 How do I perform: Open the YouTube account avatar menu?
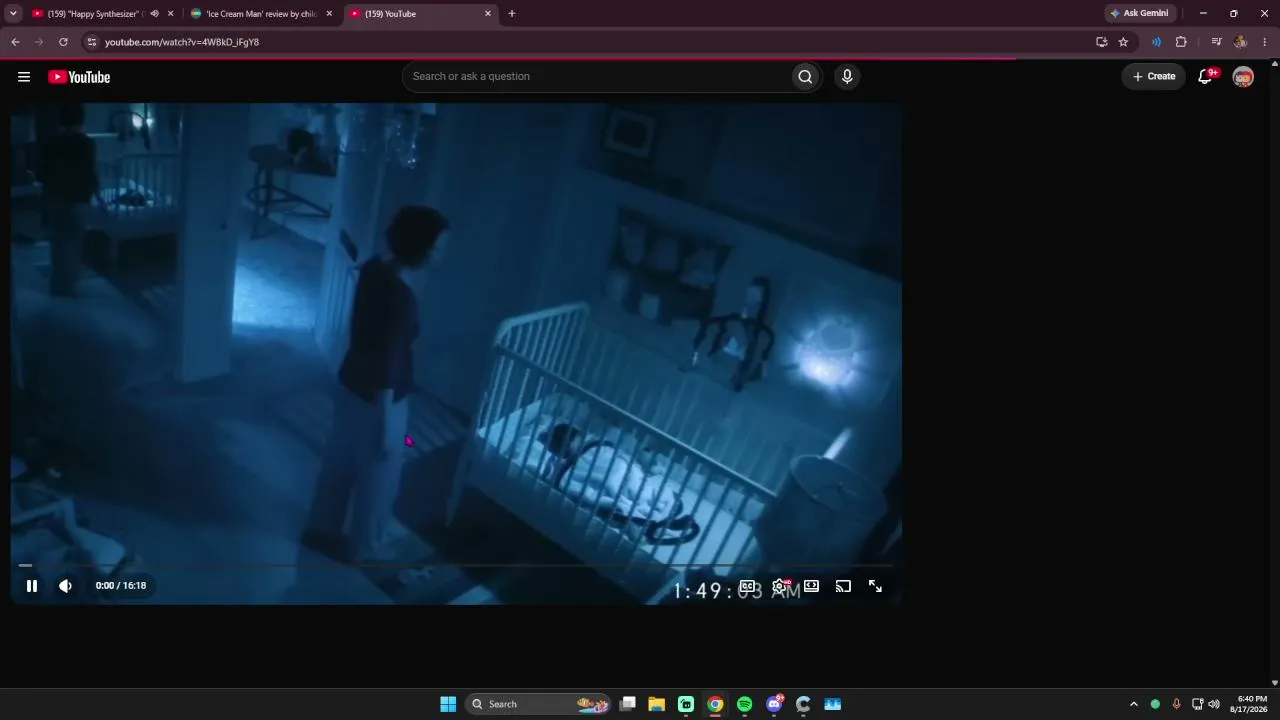pyautogui.click(x=1243, y=77)
